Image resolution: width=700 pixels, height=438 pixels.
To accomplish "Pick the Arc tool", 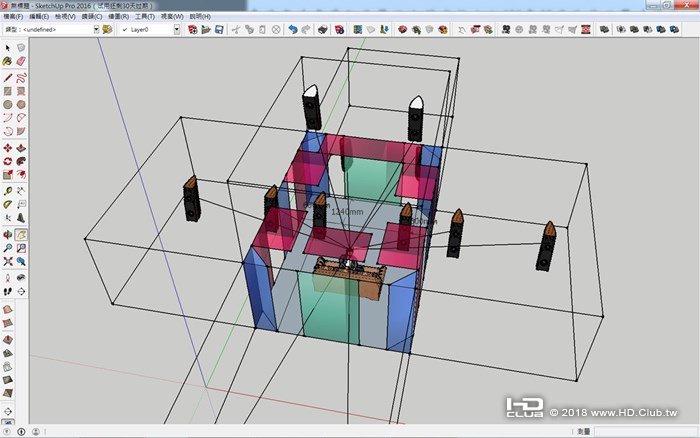I will pos(8,118).
